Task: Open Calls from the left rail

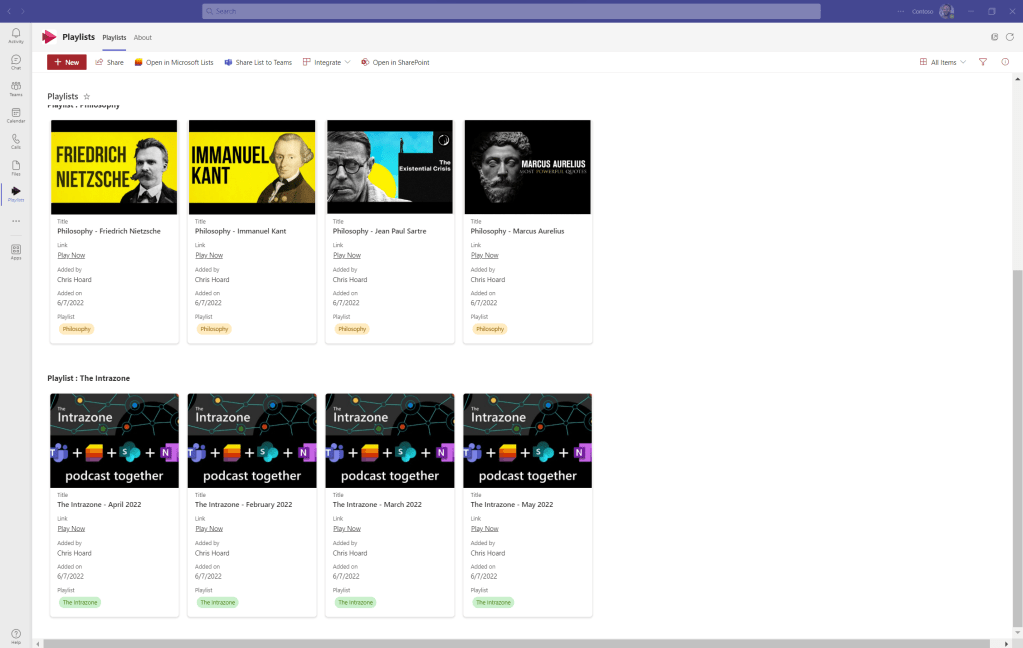Action: [16, 141]
